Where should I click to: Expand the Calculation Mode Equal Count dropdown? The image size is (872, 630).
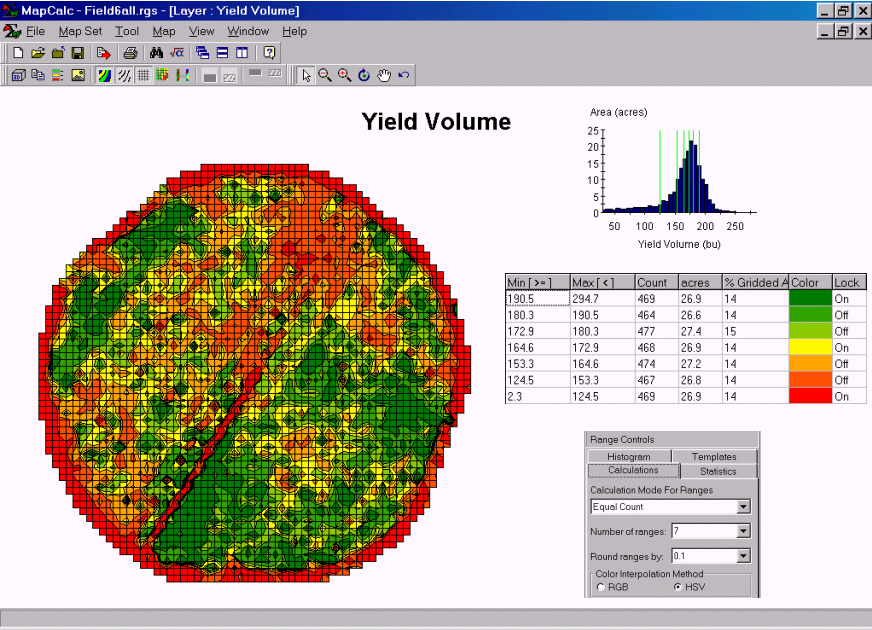tap(742, 507)
